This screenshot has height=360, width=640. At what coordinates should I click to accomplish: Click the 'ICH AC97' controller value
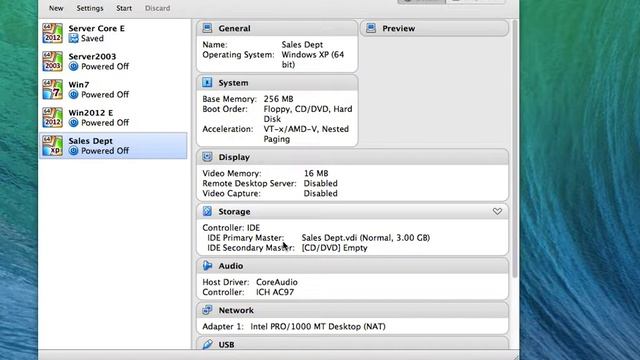pyautogui.click(x=275, y=292)
